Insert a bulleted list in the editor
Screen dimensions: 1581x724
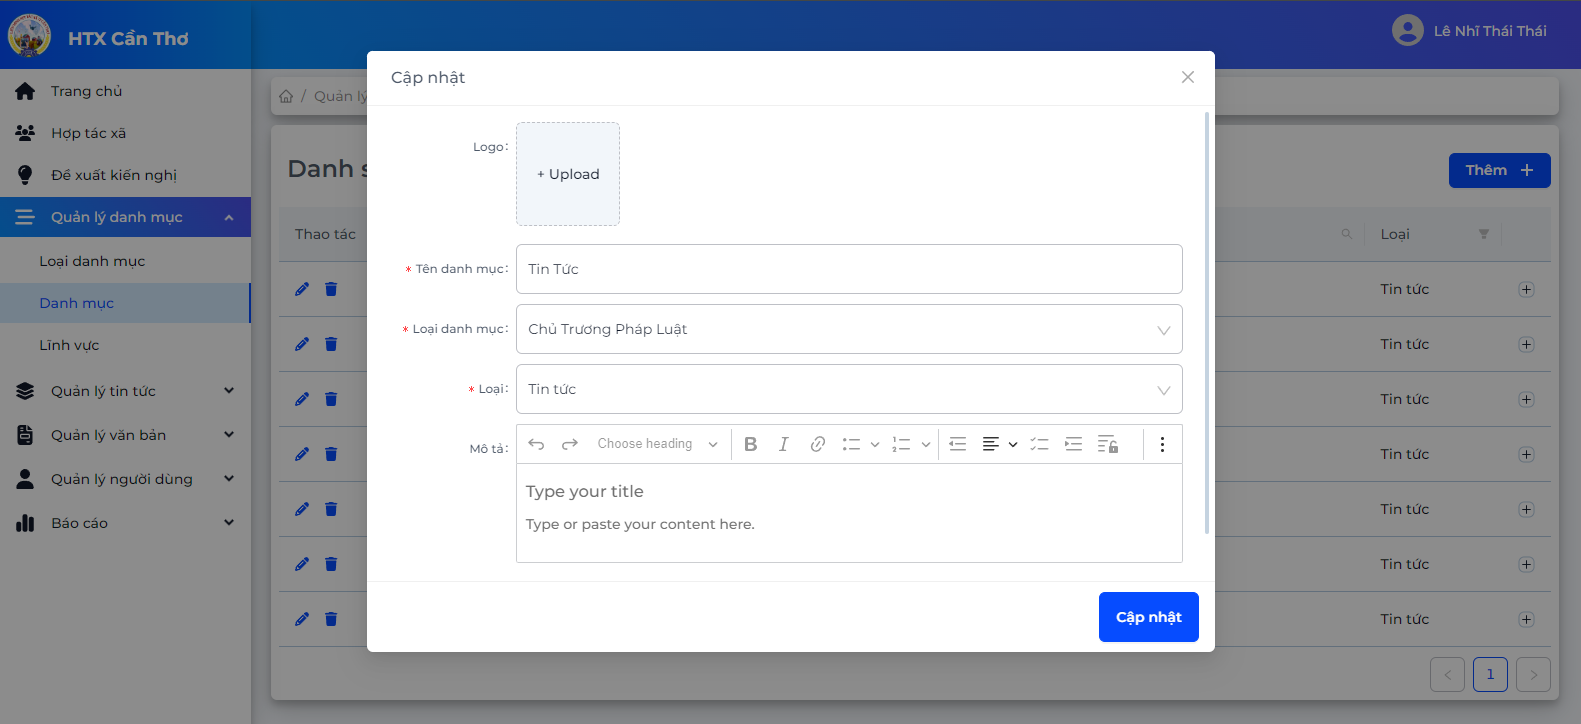point(852,444)
